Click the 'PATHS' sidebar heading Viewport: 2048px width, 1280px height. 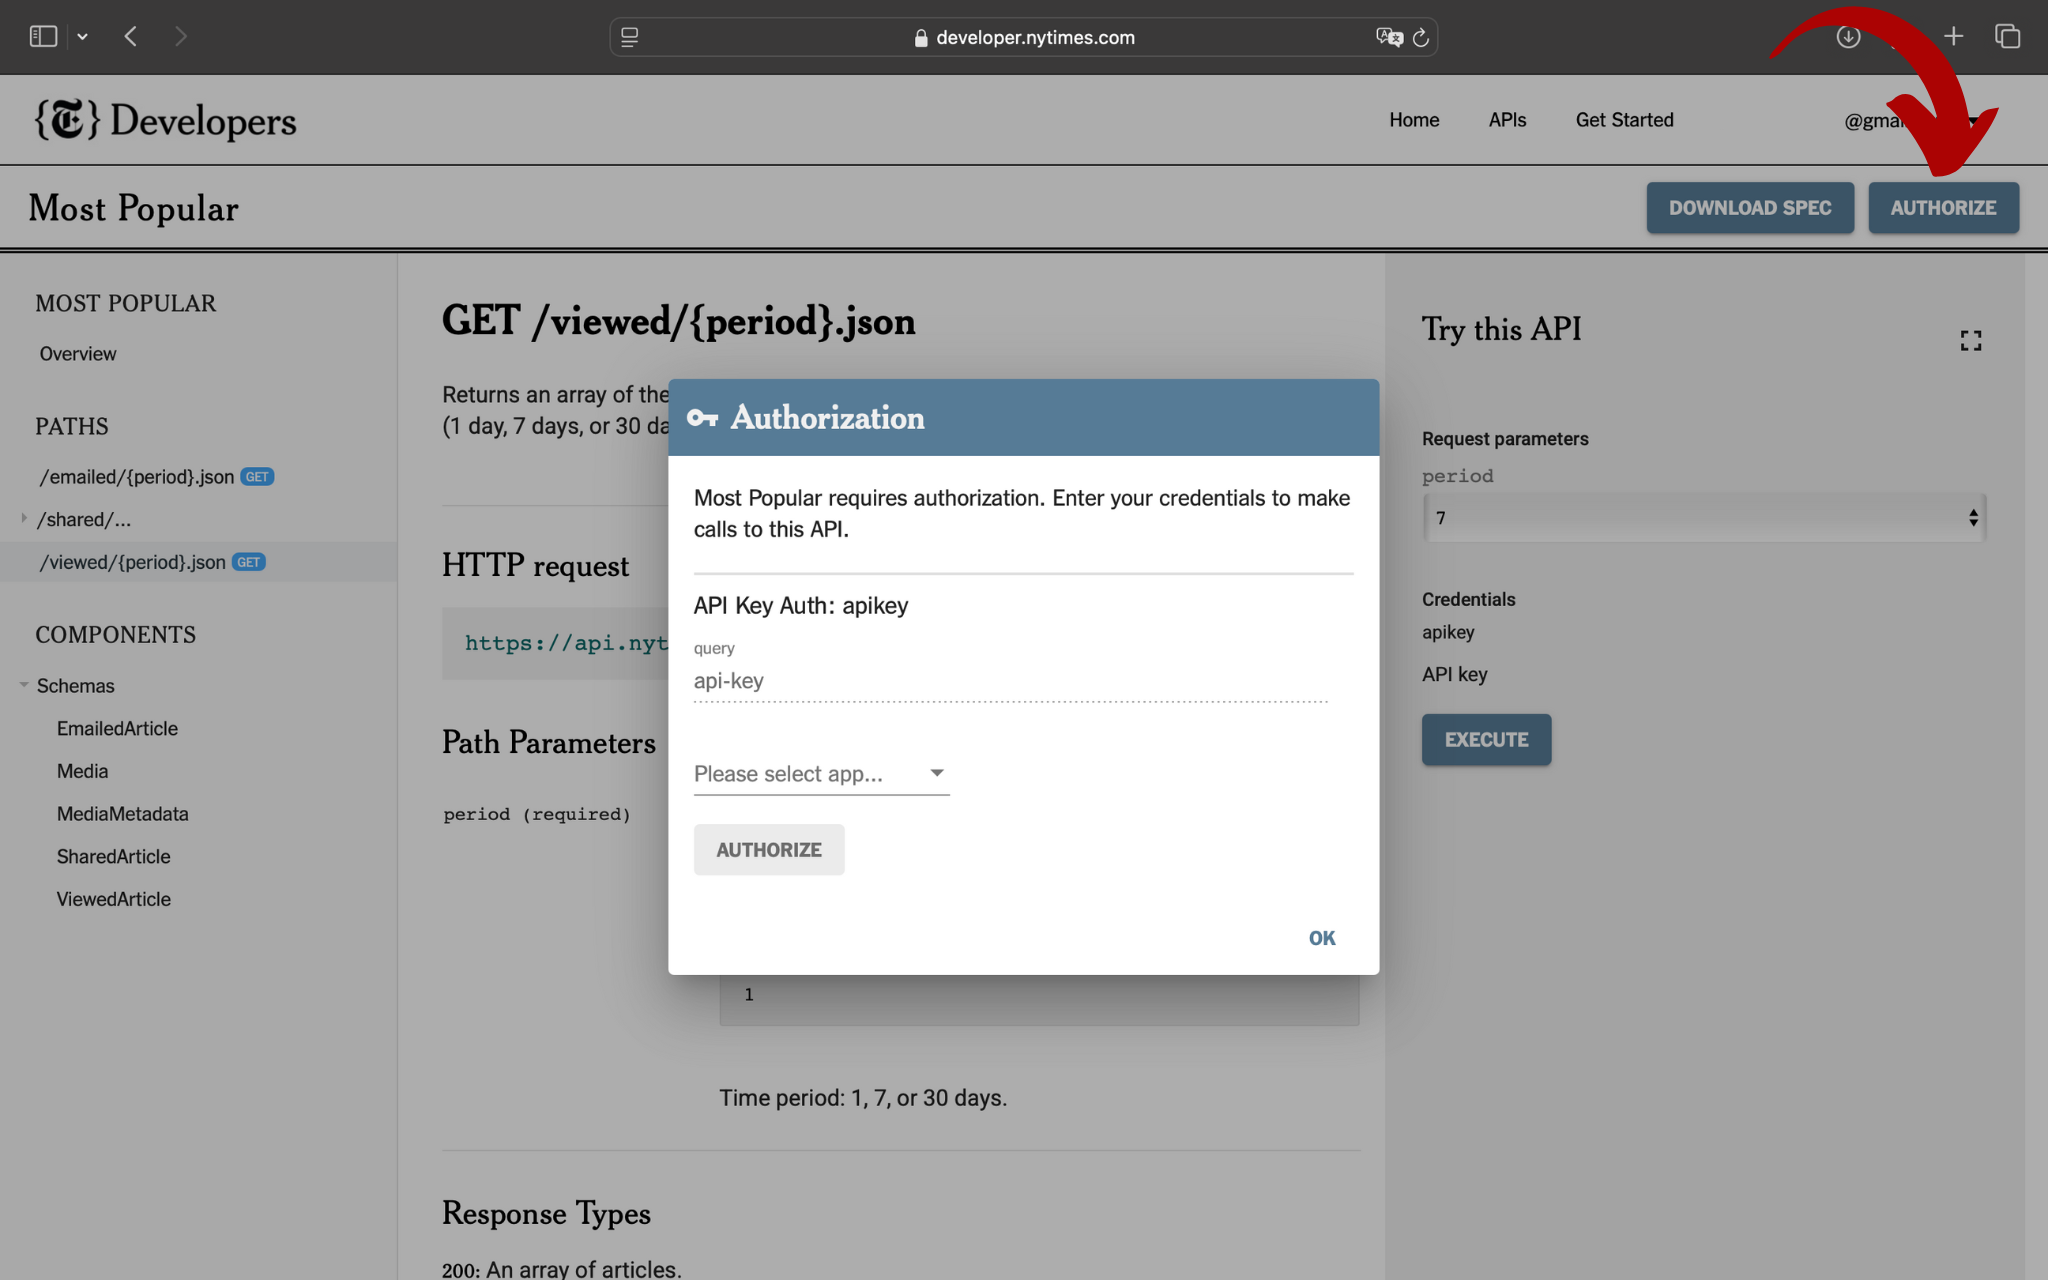click(72, 427)
